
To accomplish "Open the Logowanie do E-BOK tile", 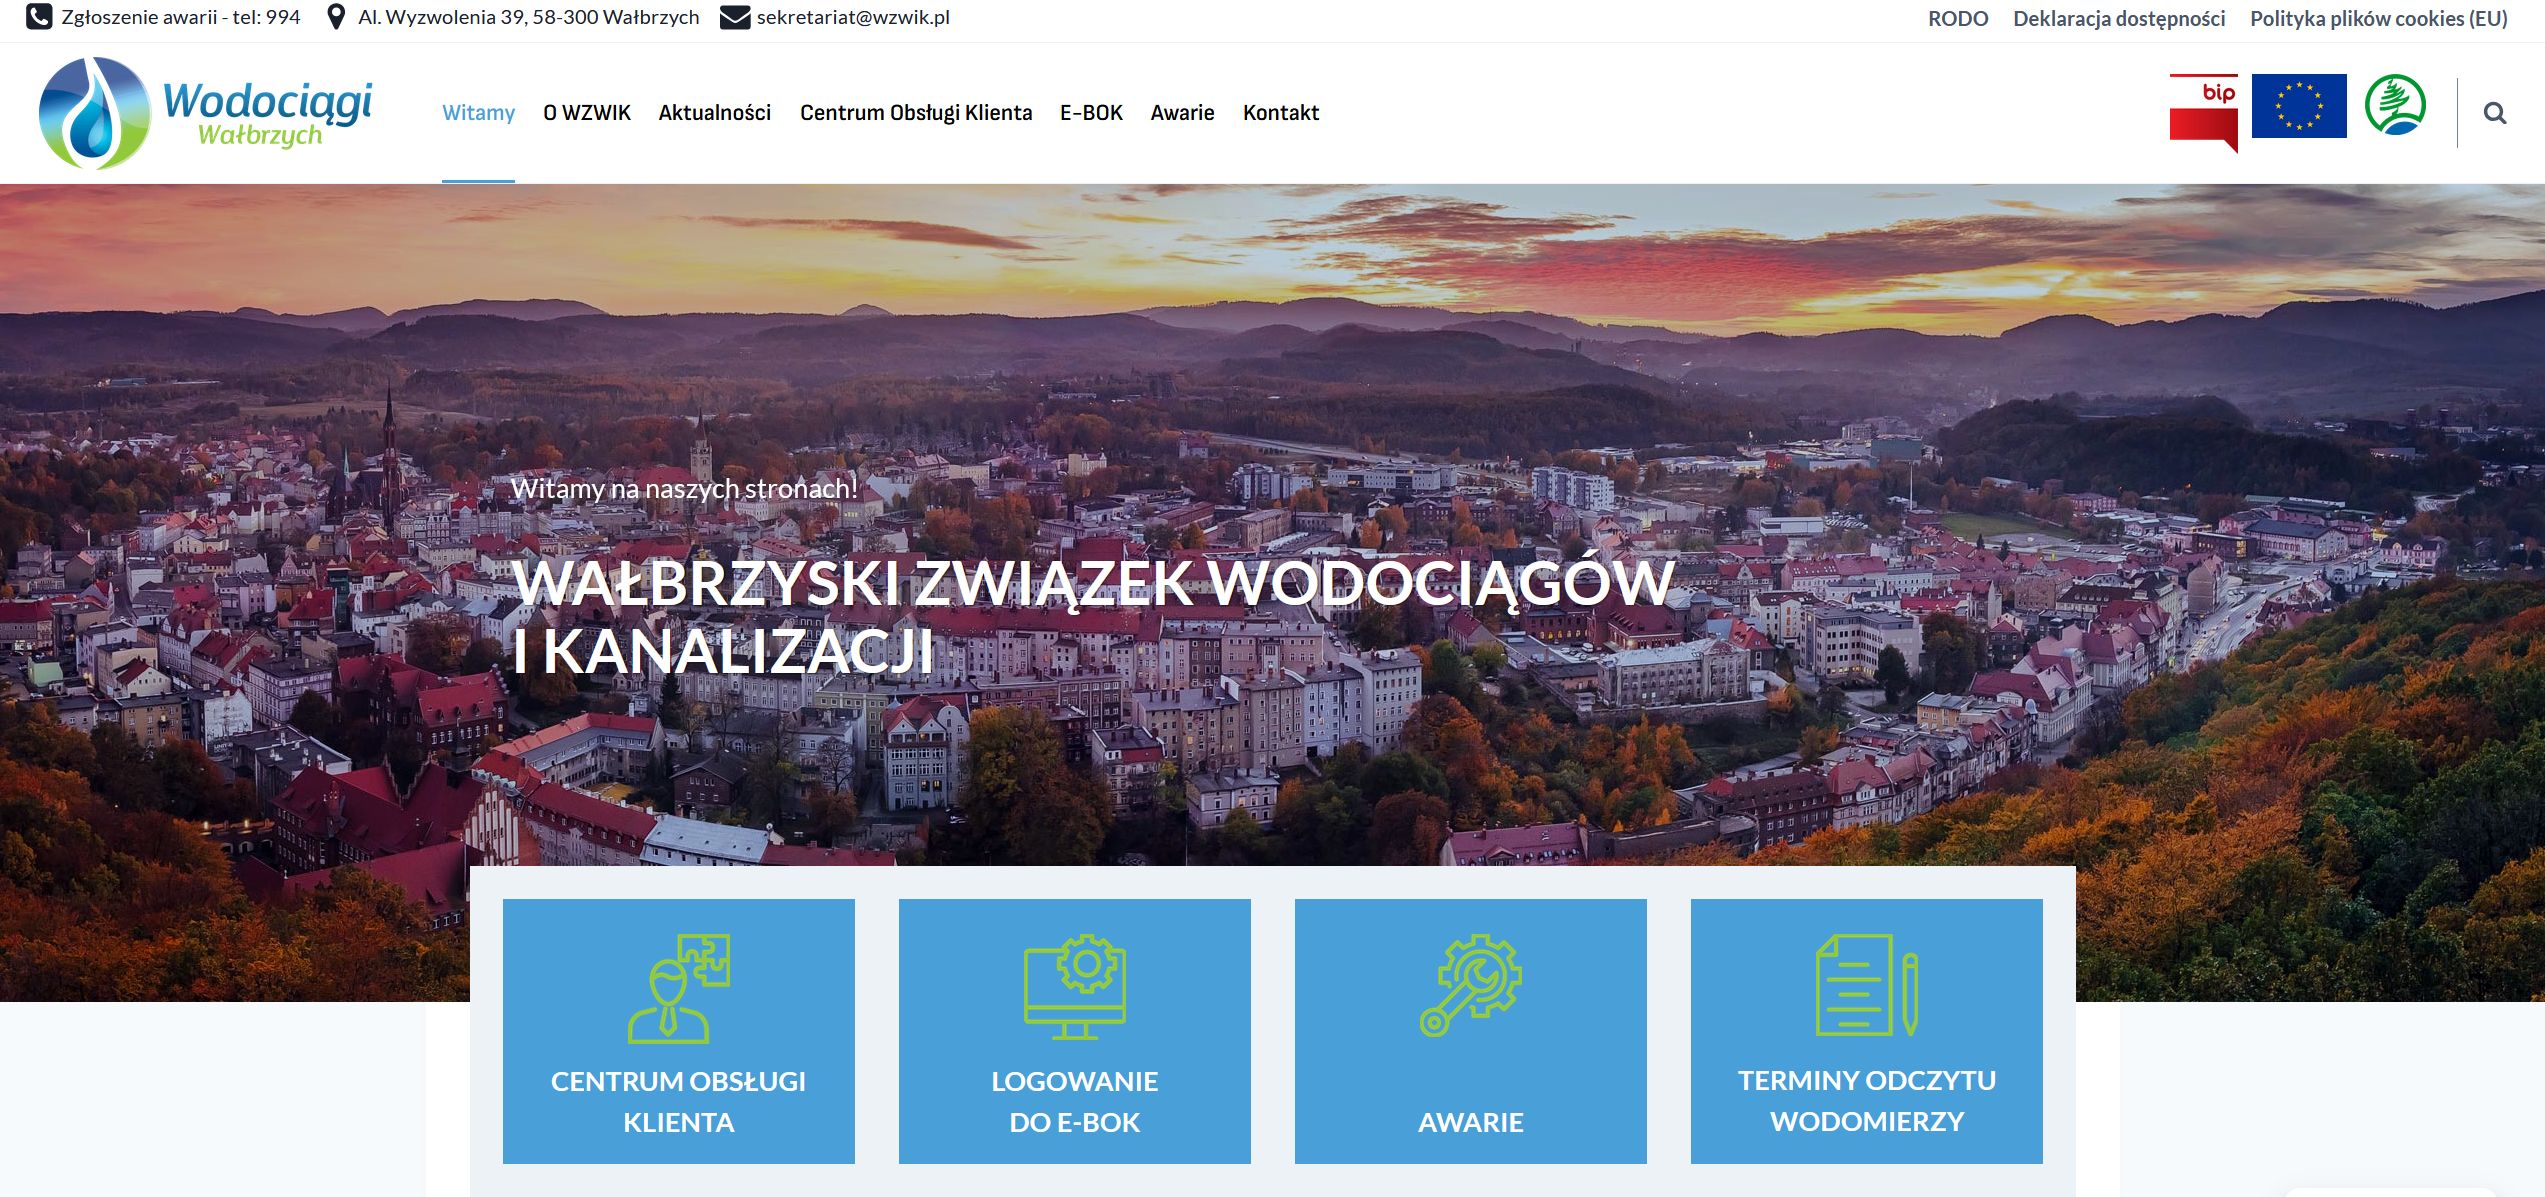I will point(1074,1030).
